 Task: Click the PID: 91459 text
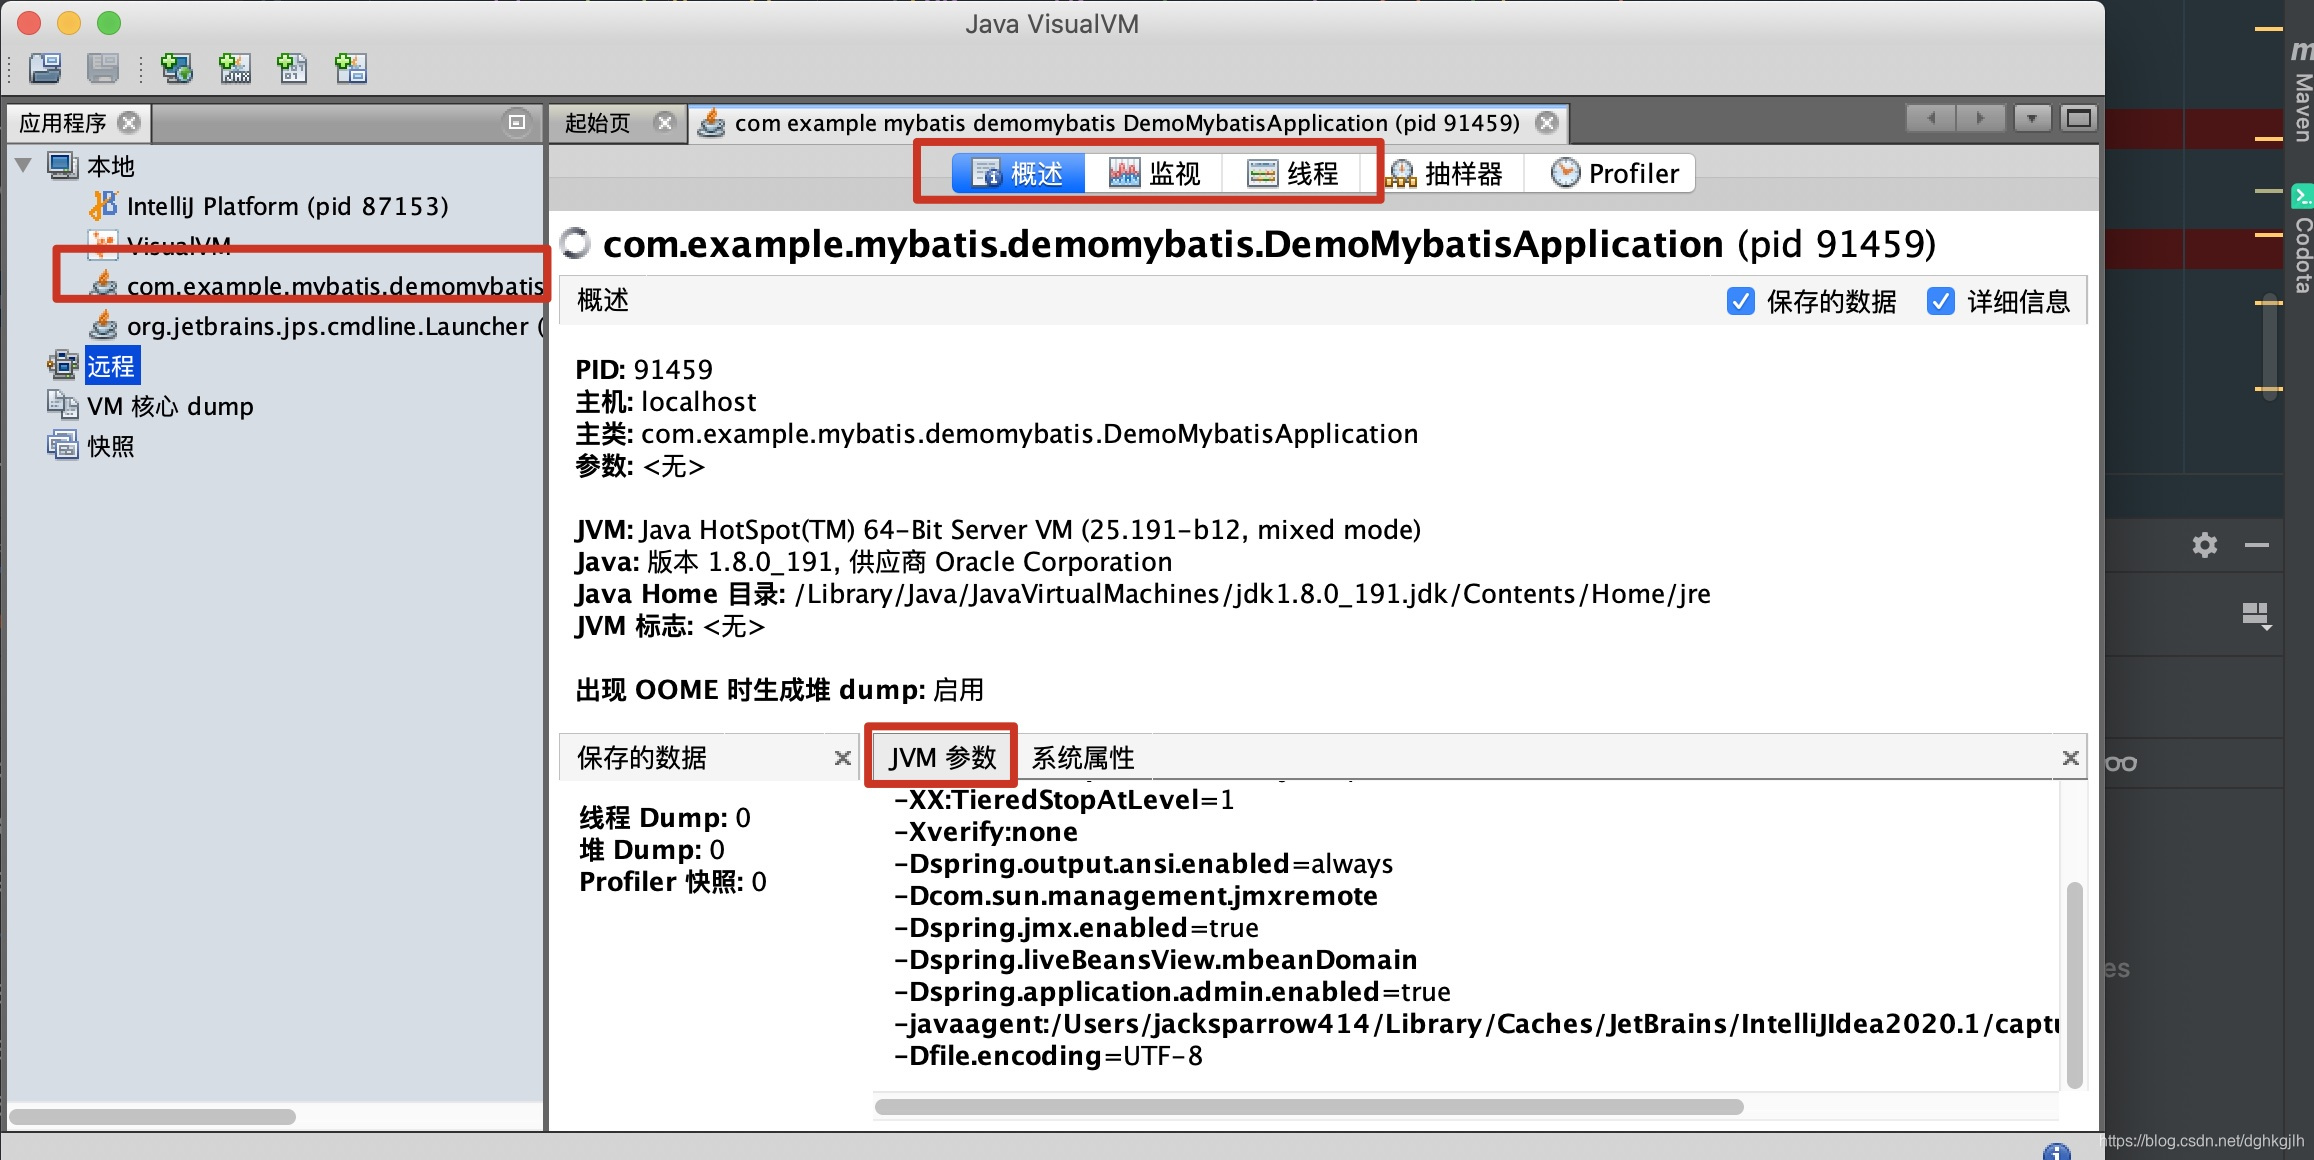coord(644,370)
